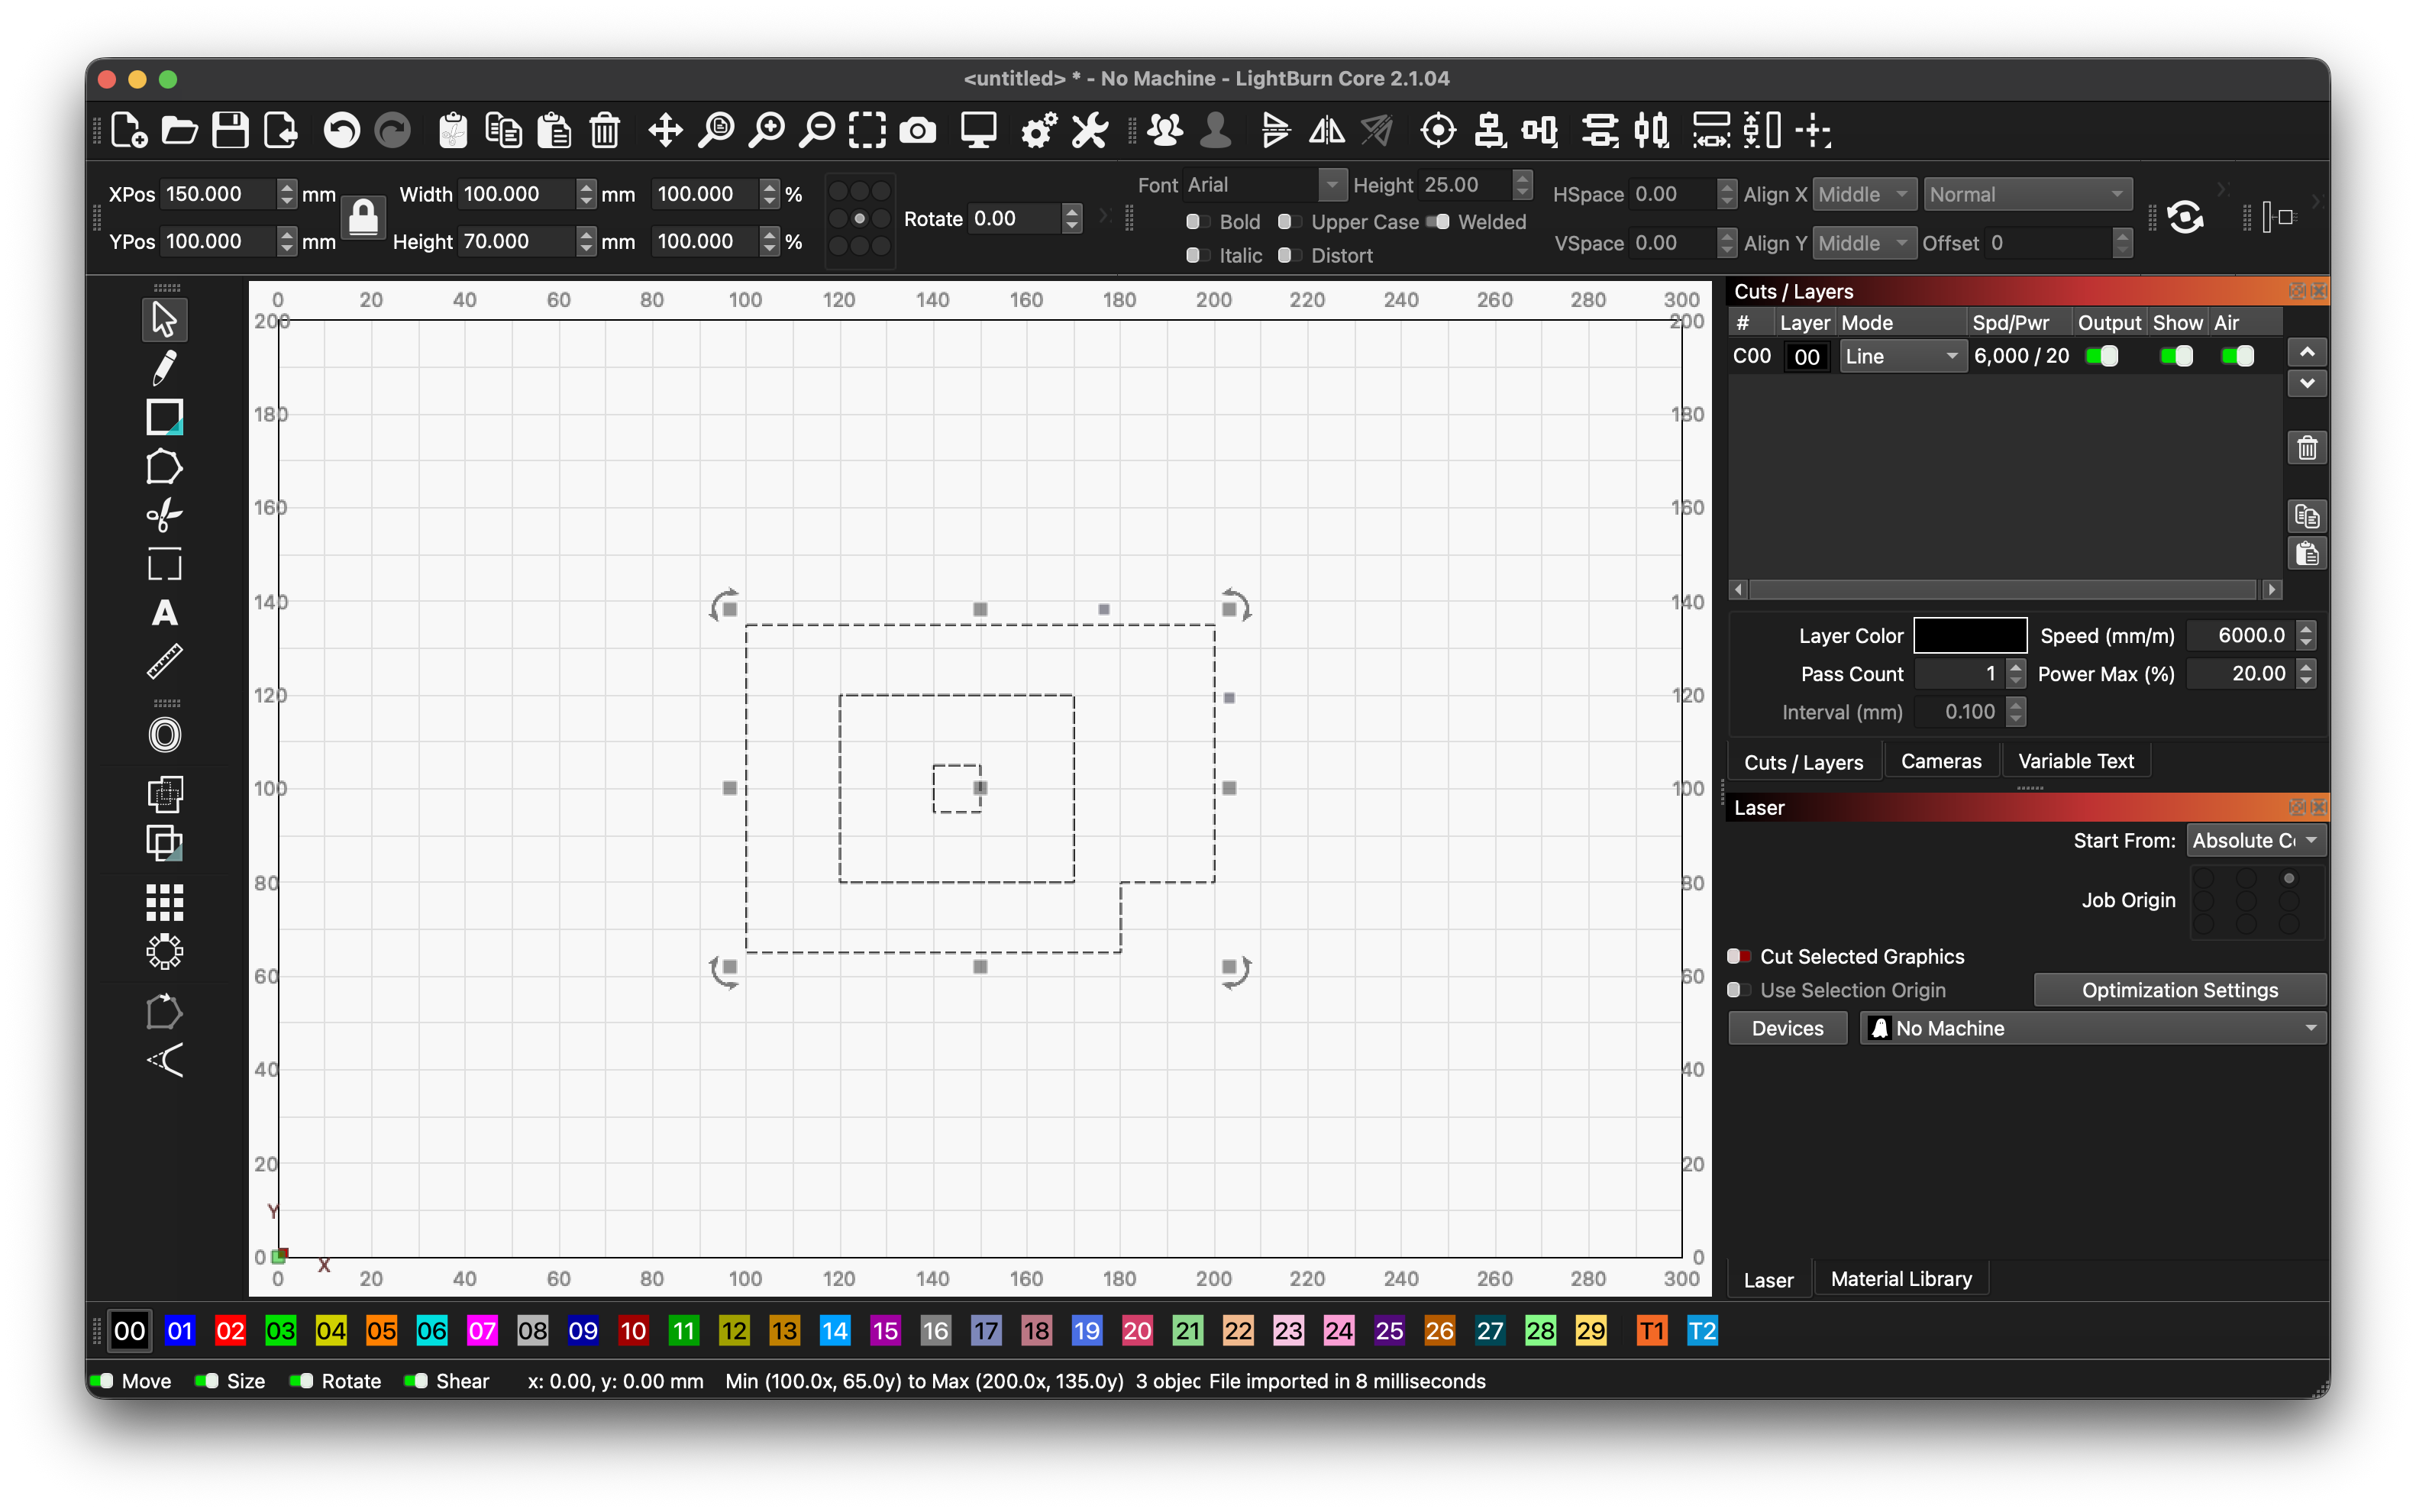Open the Line mode dropdown
Image resolution: width=2416 pixels, height=1512 pixels.
(1902, 356)
